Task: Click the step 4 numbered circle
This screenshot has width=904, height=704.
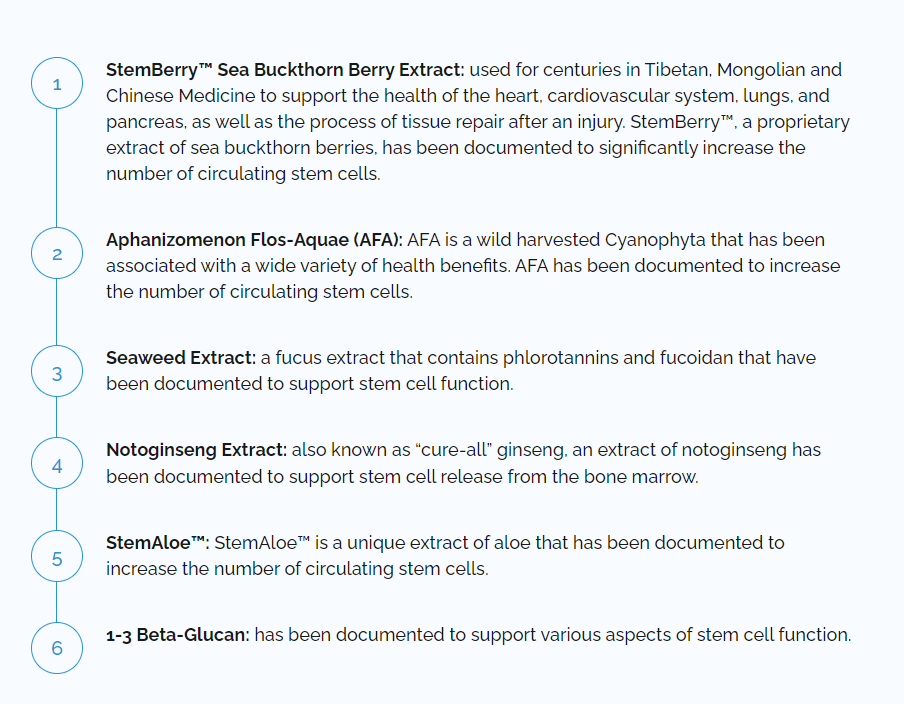Action: click(57, 466)
